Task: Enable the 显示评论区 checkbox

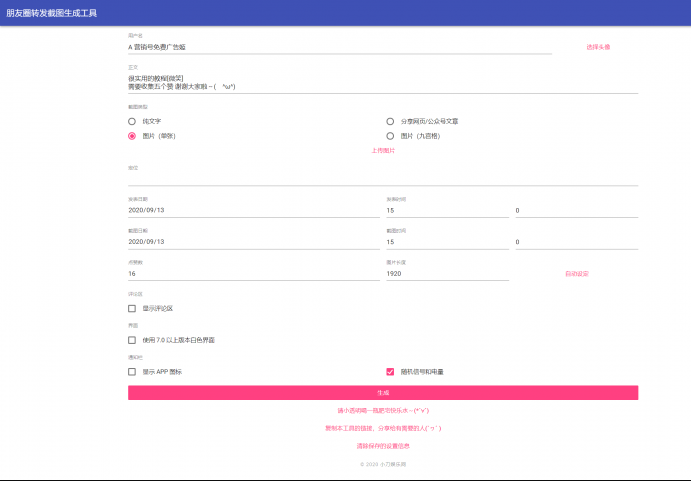Action: pos(132,309)
